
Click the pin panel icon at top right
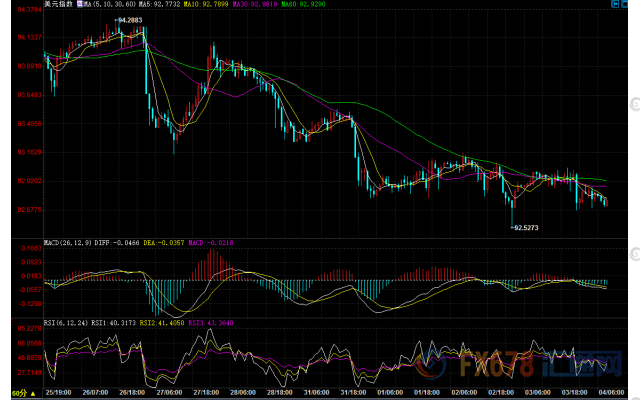pos(615,4)
